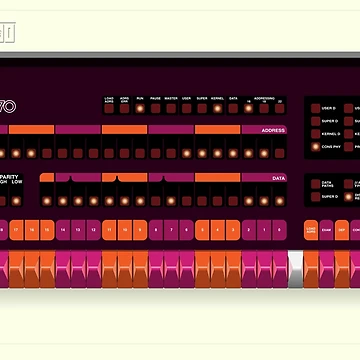Flip the toggle lever under label 4
Screen dimensions: 360x360
click(218, 269)
